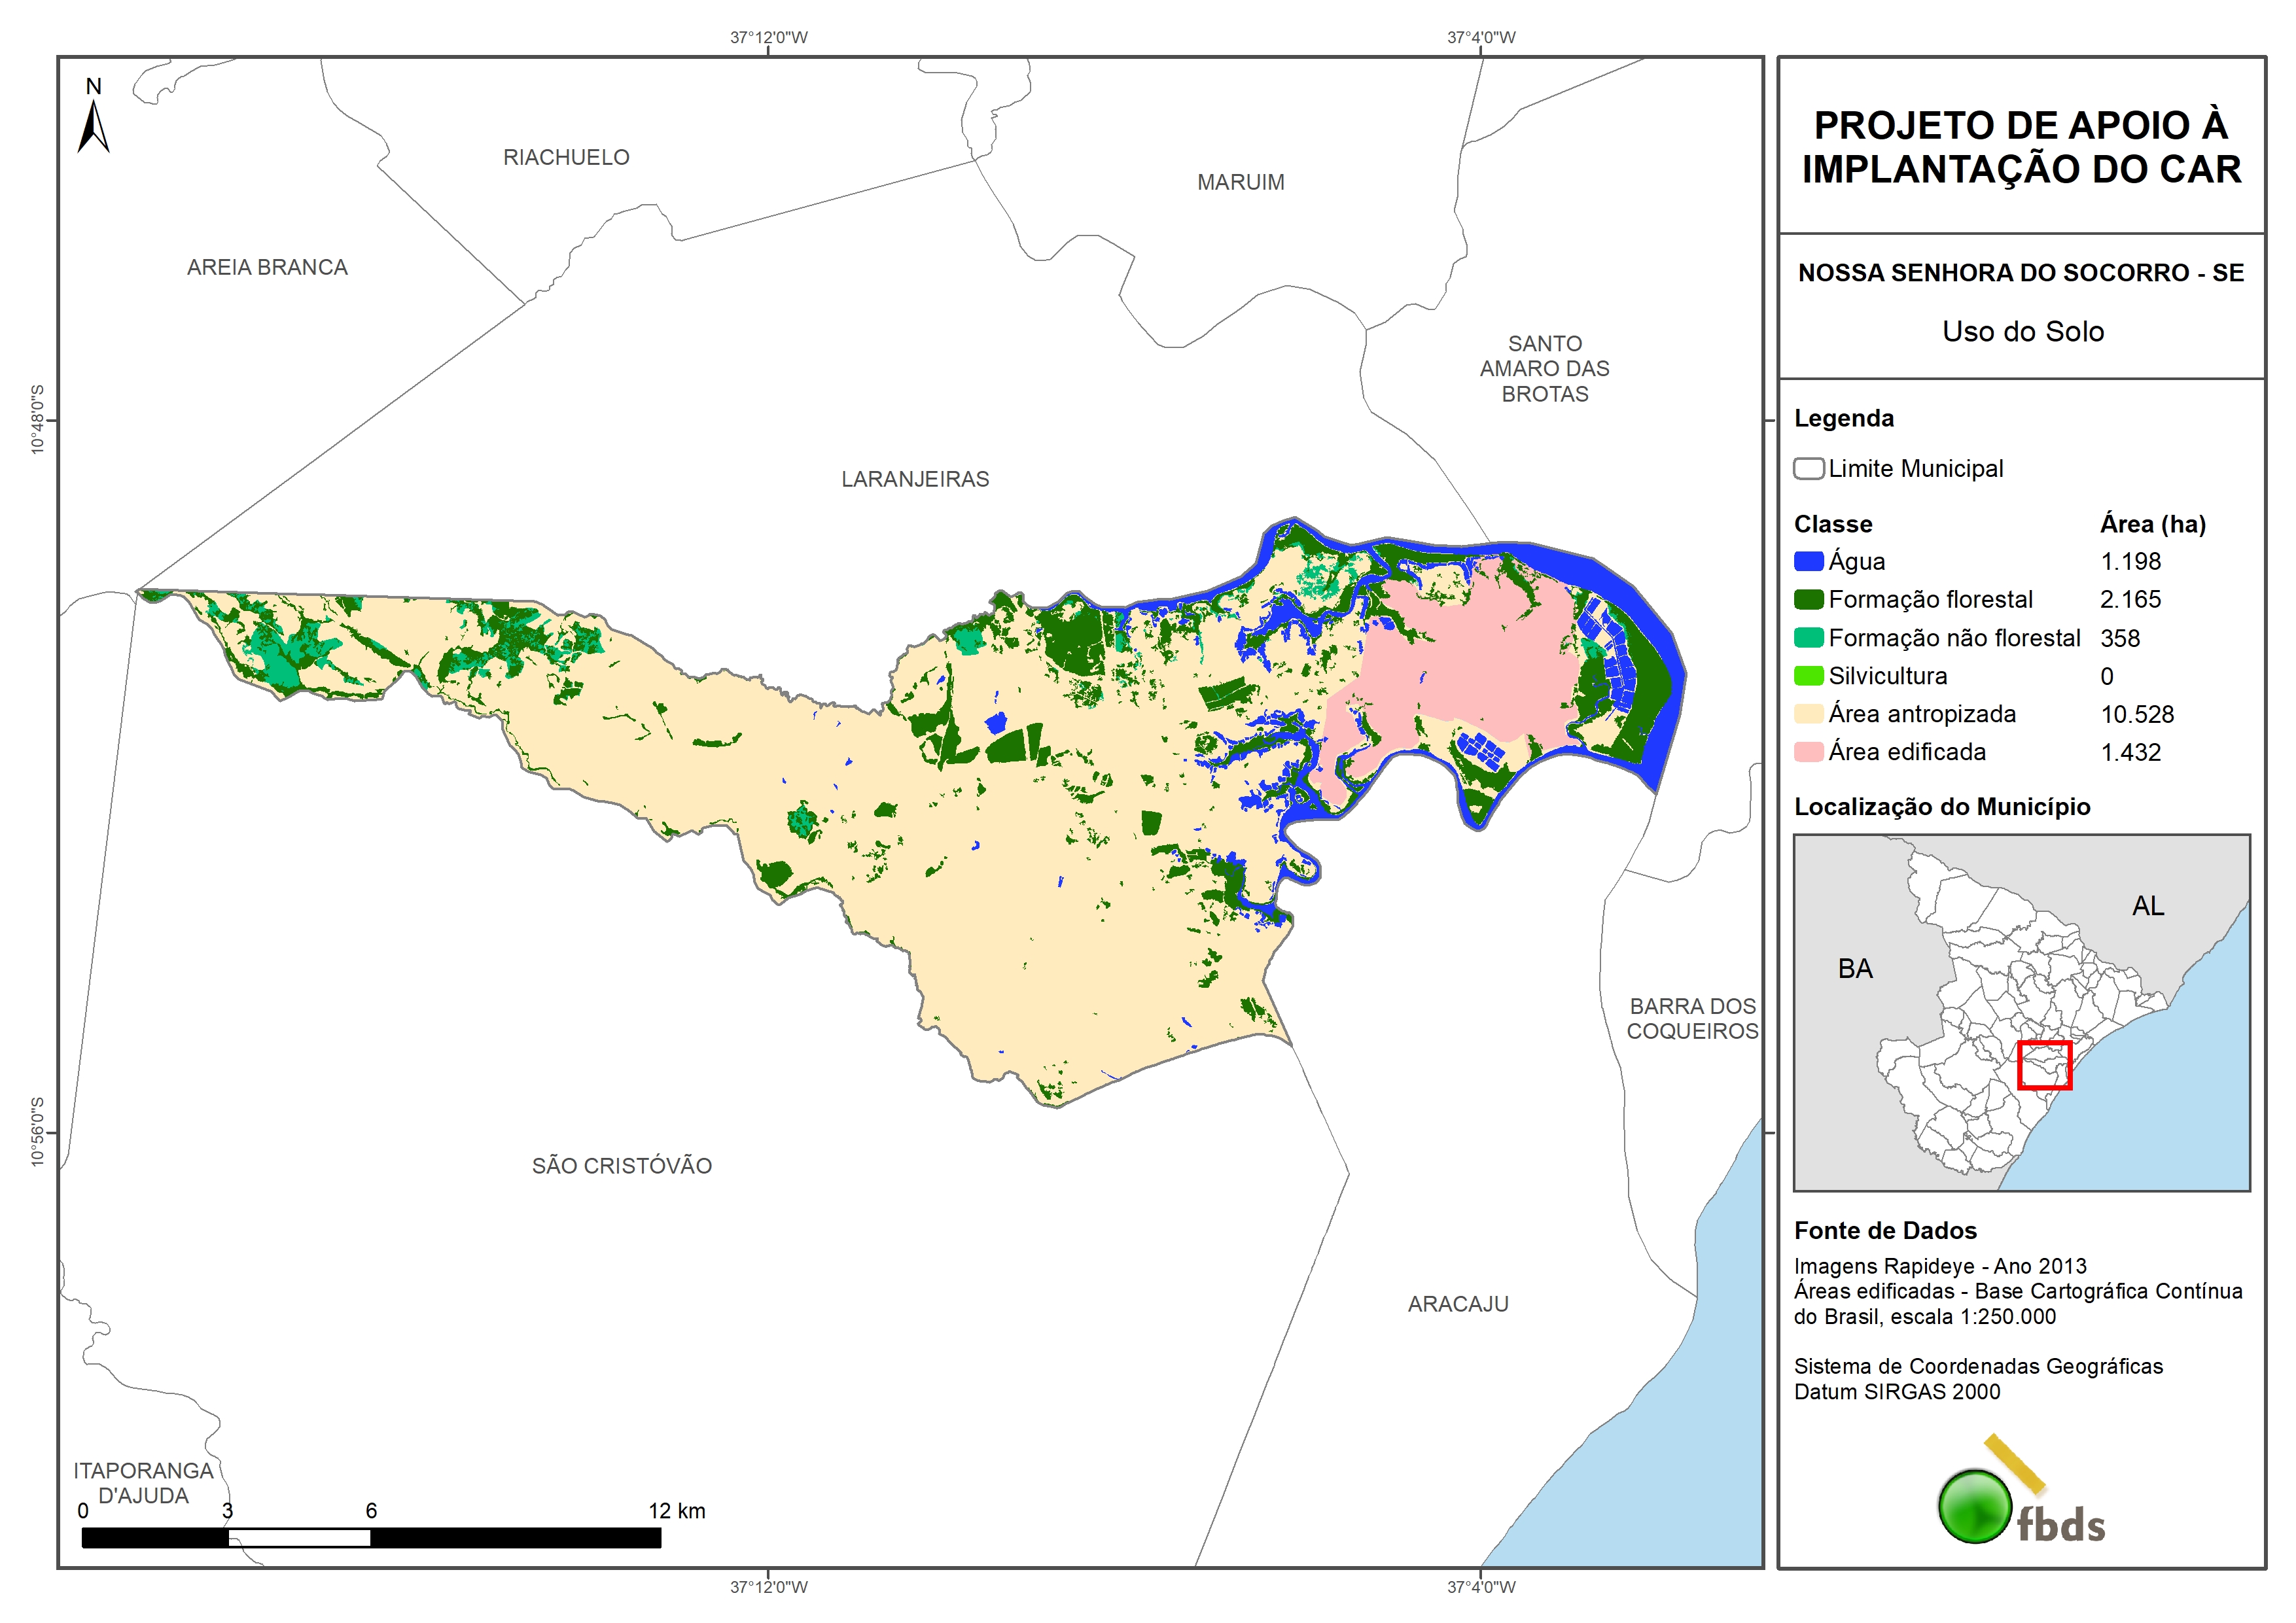2296x1623 pixels.
Task: Click the Limite Municipal legend symbol
Action: coord(1808,469)
